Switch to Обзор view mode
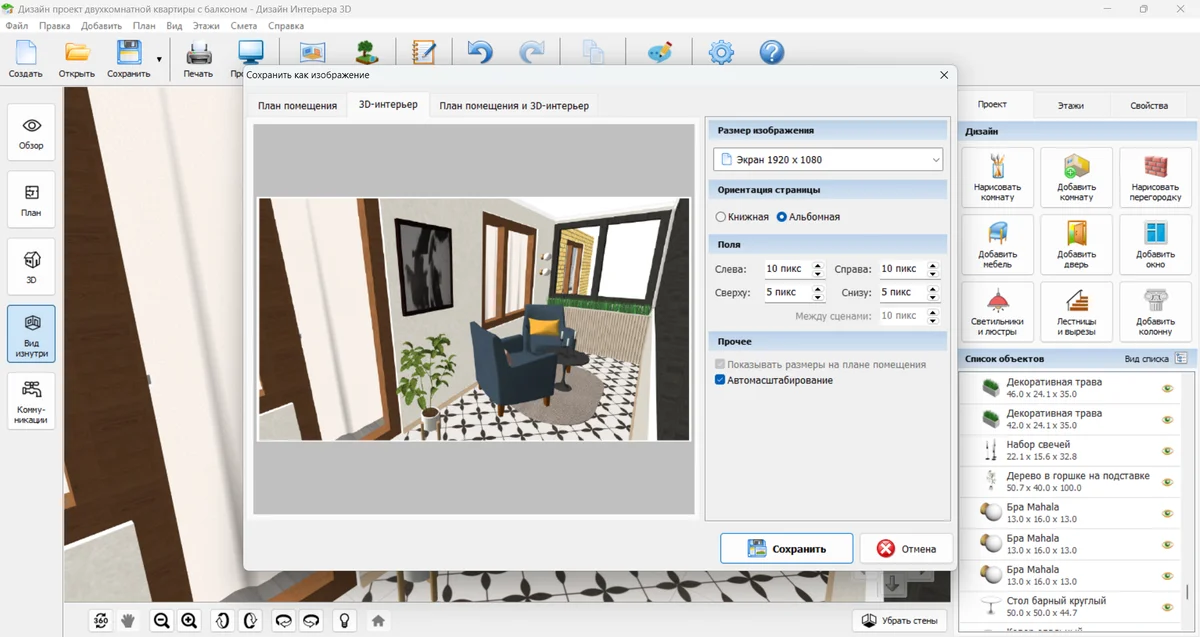 tap(31, 133)
